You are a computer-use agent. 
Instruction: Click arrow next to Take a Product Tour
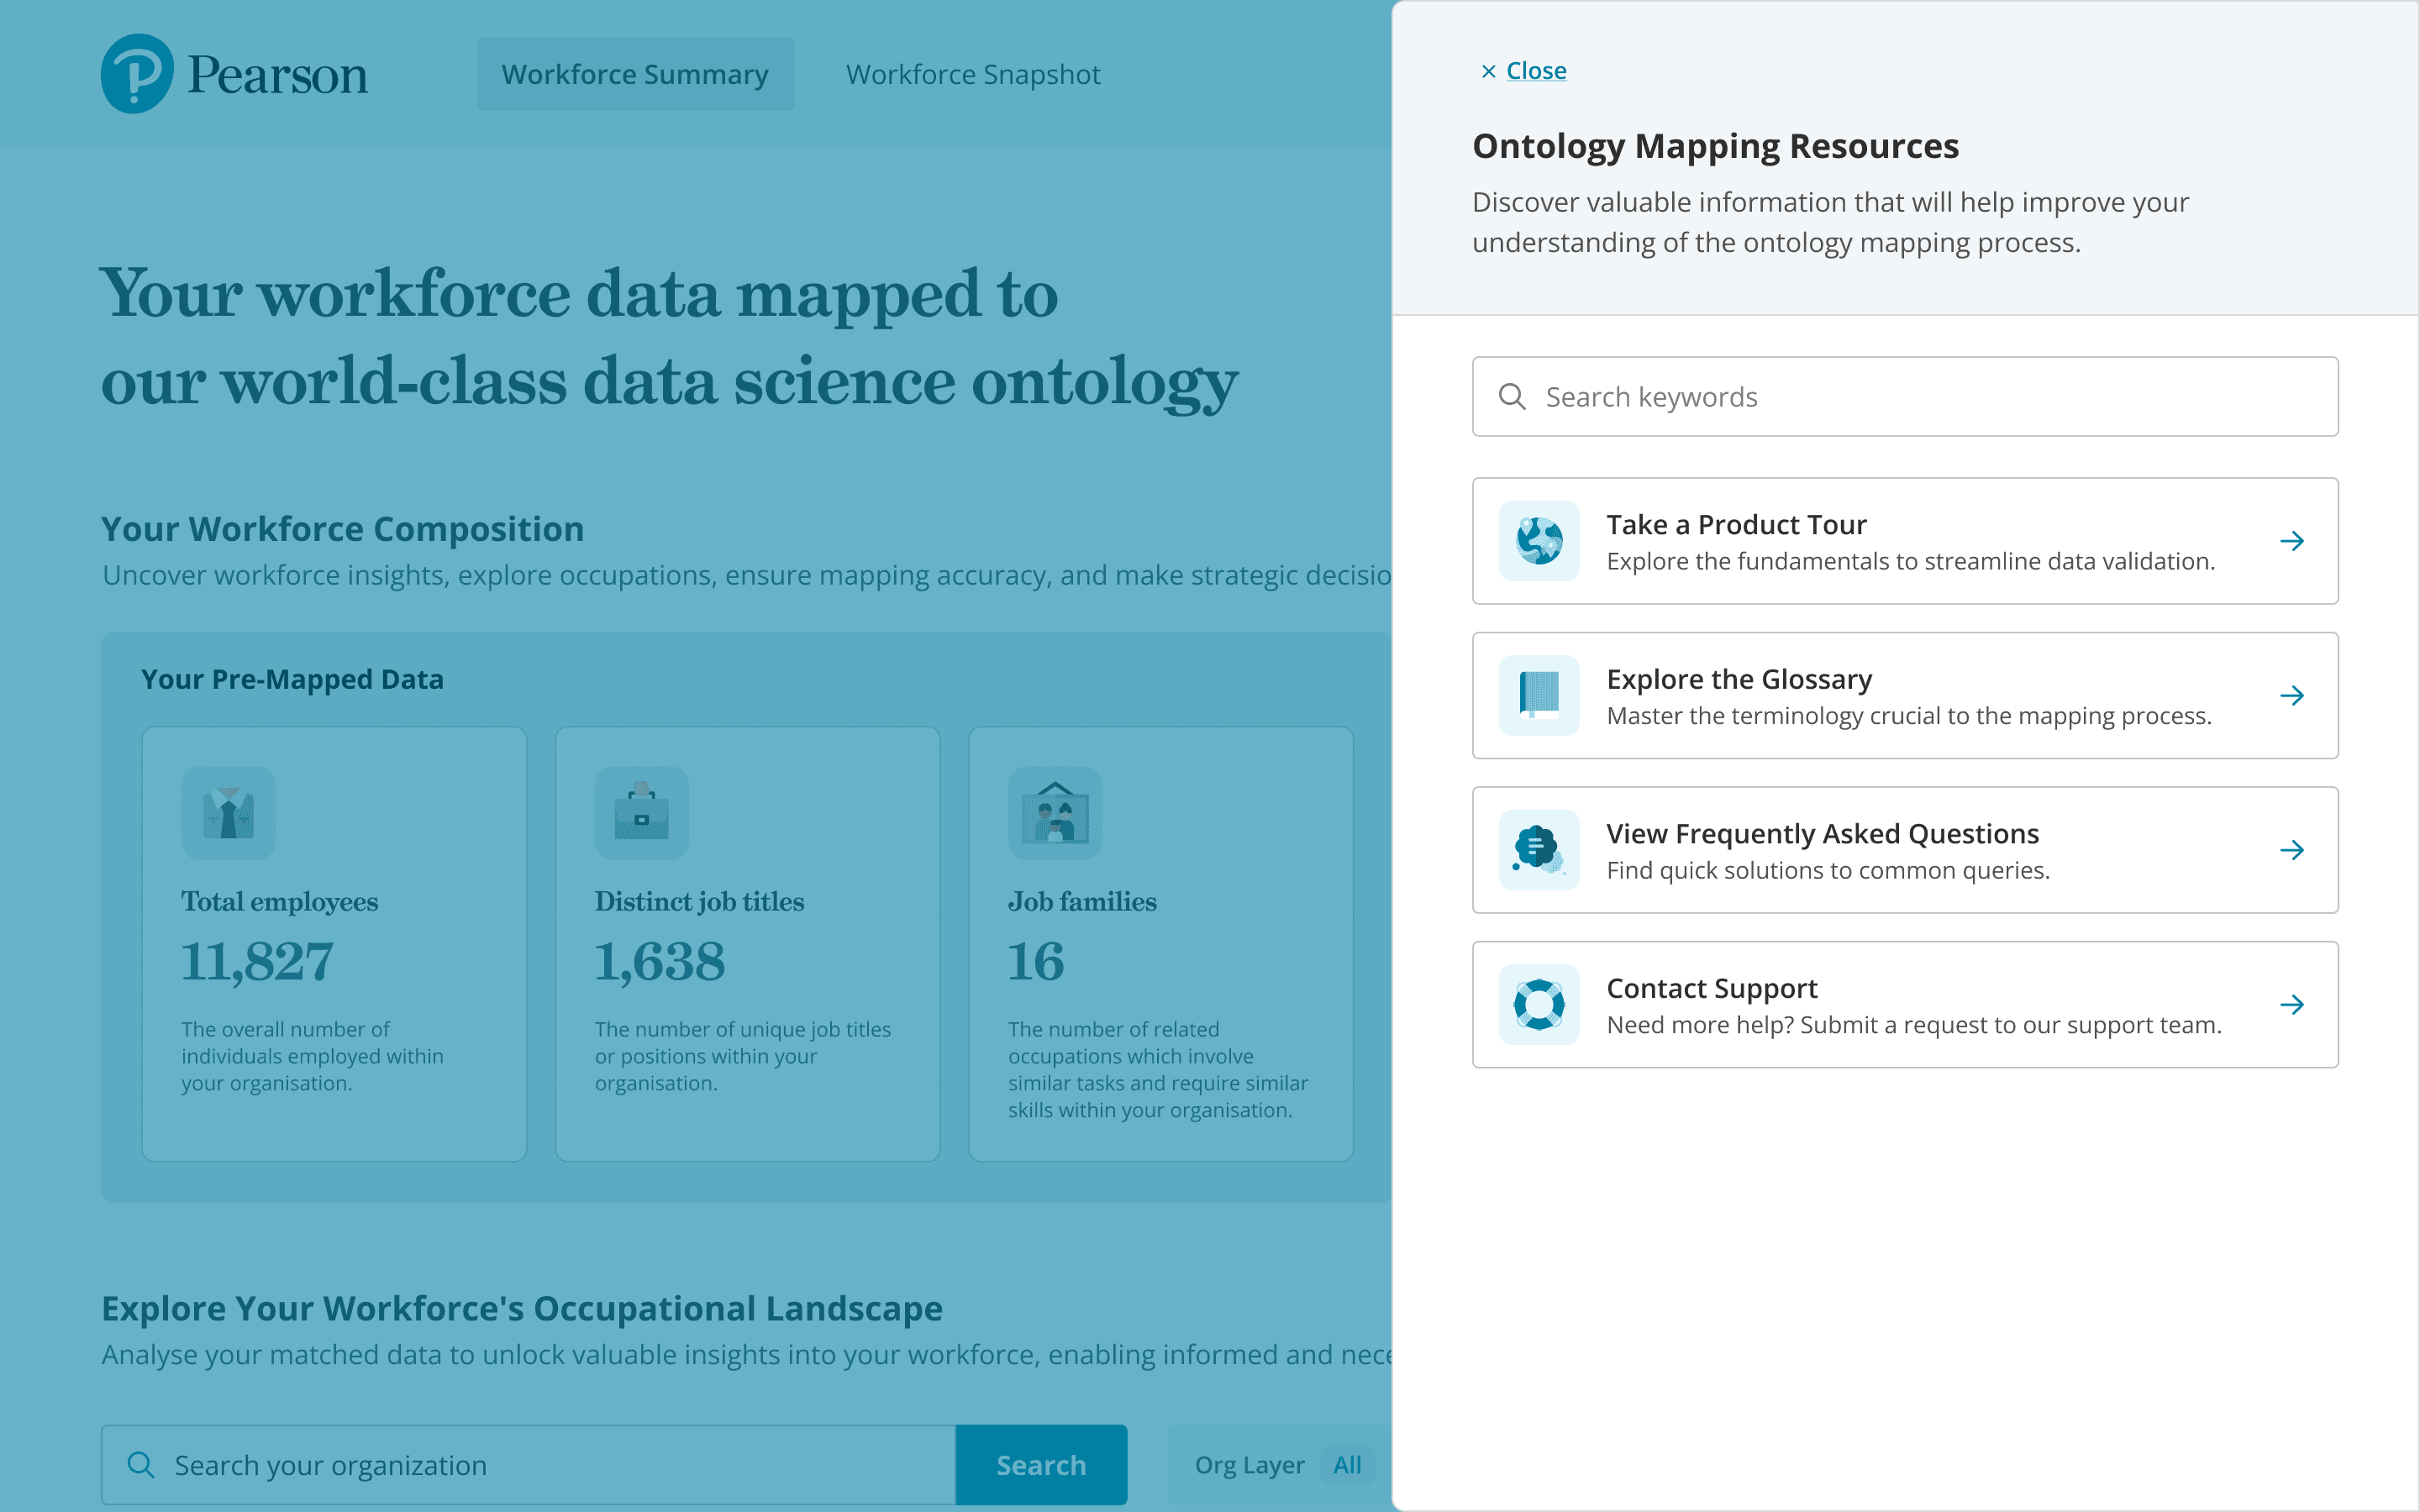click(2292, 541)
